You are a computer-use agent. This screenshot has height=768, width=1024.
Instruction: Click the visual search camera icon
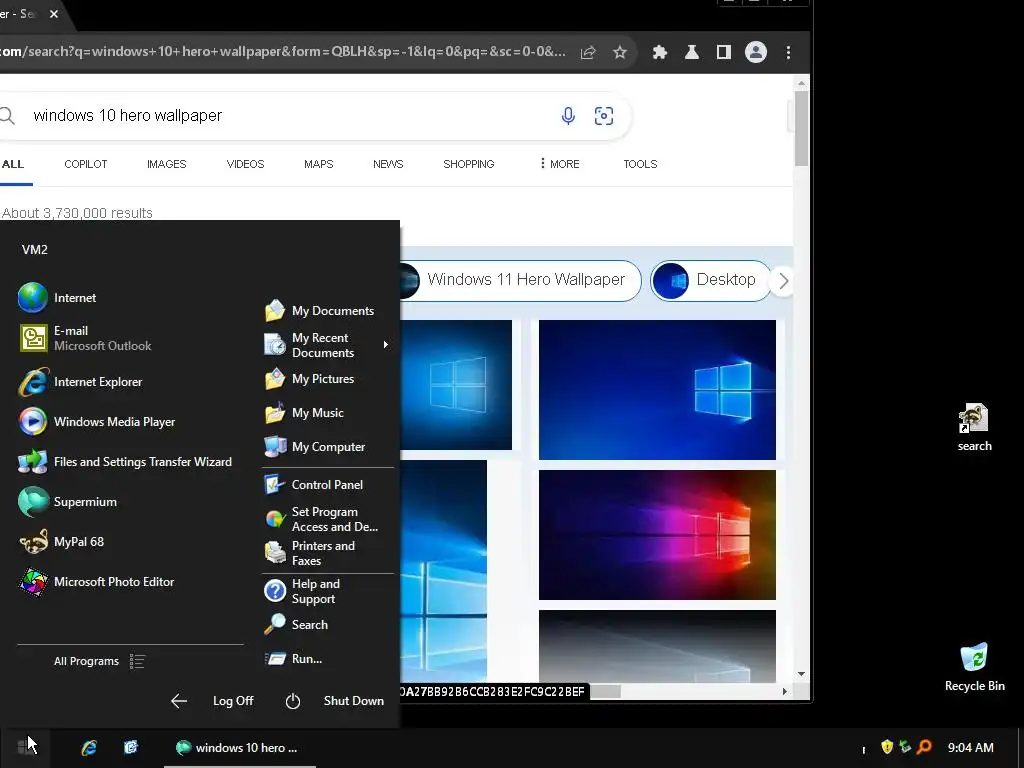(x=604, y=116)
